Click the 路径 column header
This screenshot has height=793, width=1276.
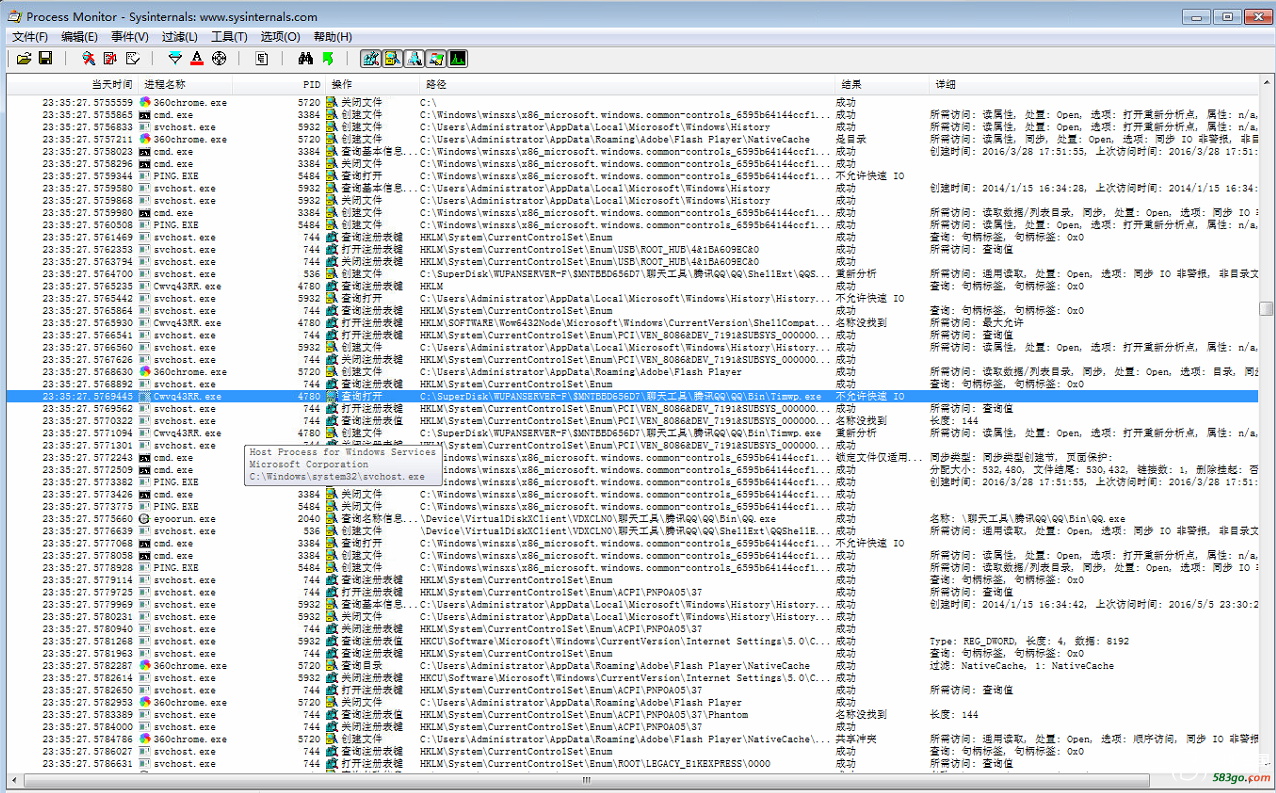tap(625, 85)
